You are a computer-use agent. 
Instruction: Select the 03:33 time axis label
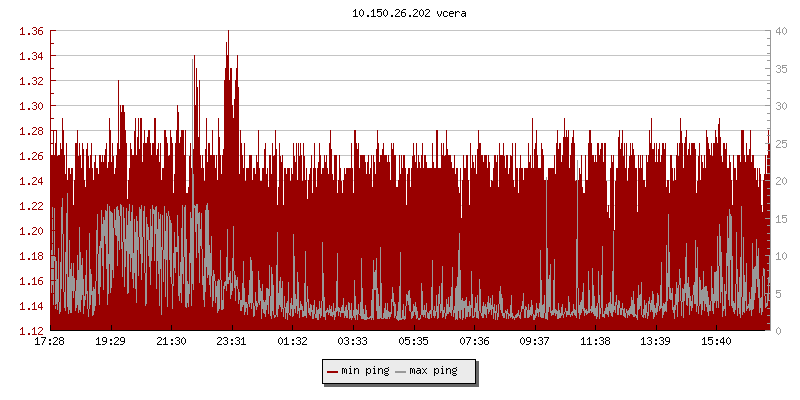pos(353,342)
